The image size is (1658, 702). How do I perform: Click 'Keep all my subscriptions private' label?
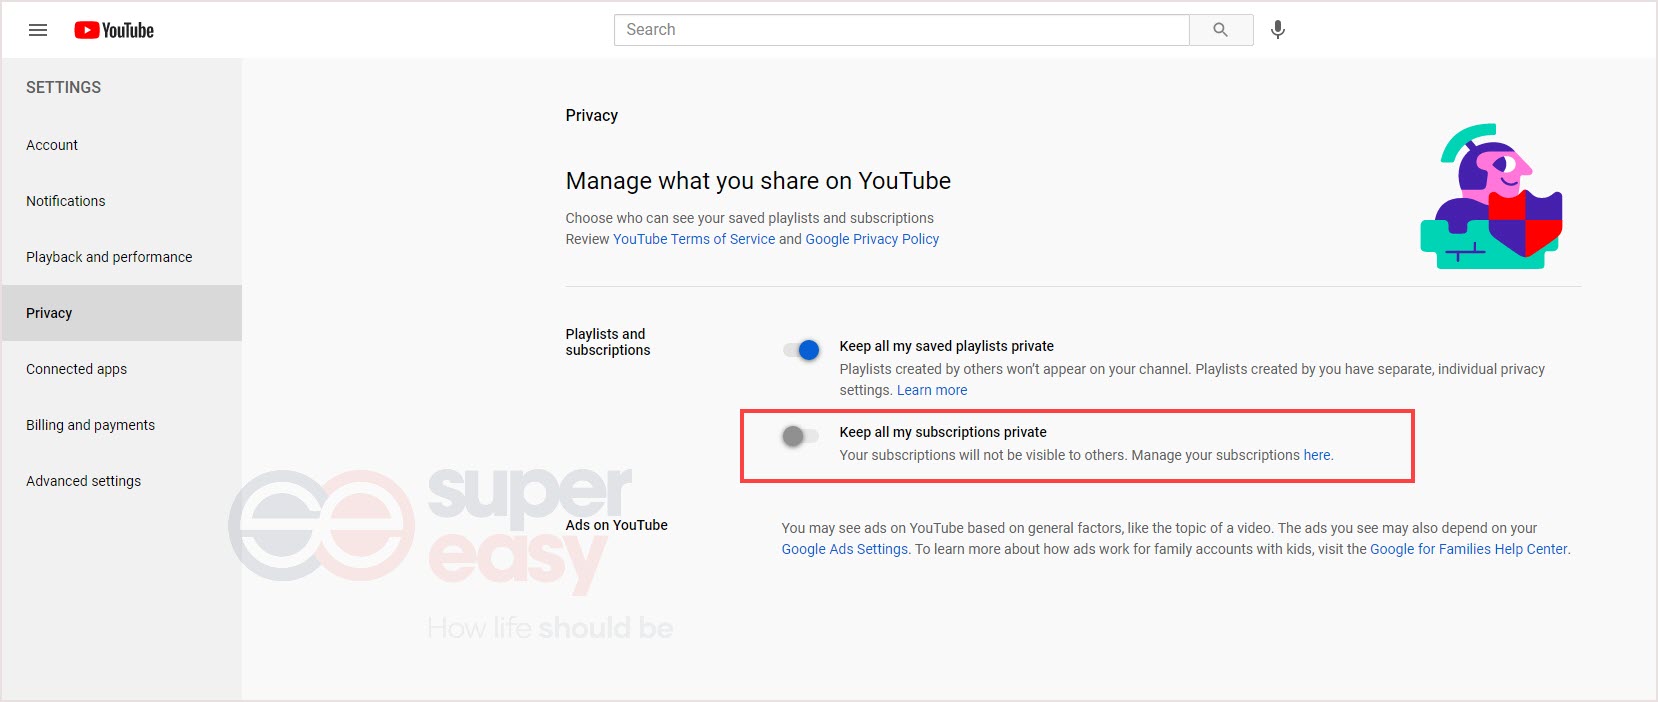[943, 432]
